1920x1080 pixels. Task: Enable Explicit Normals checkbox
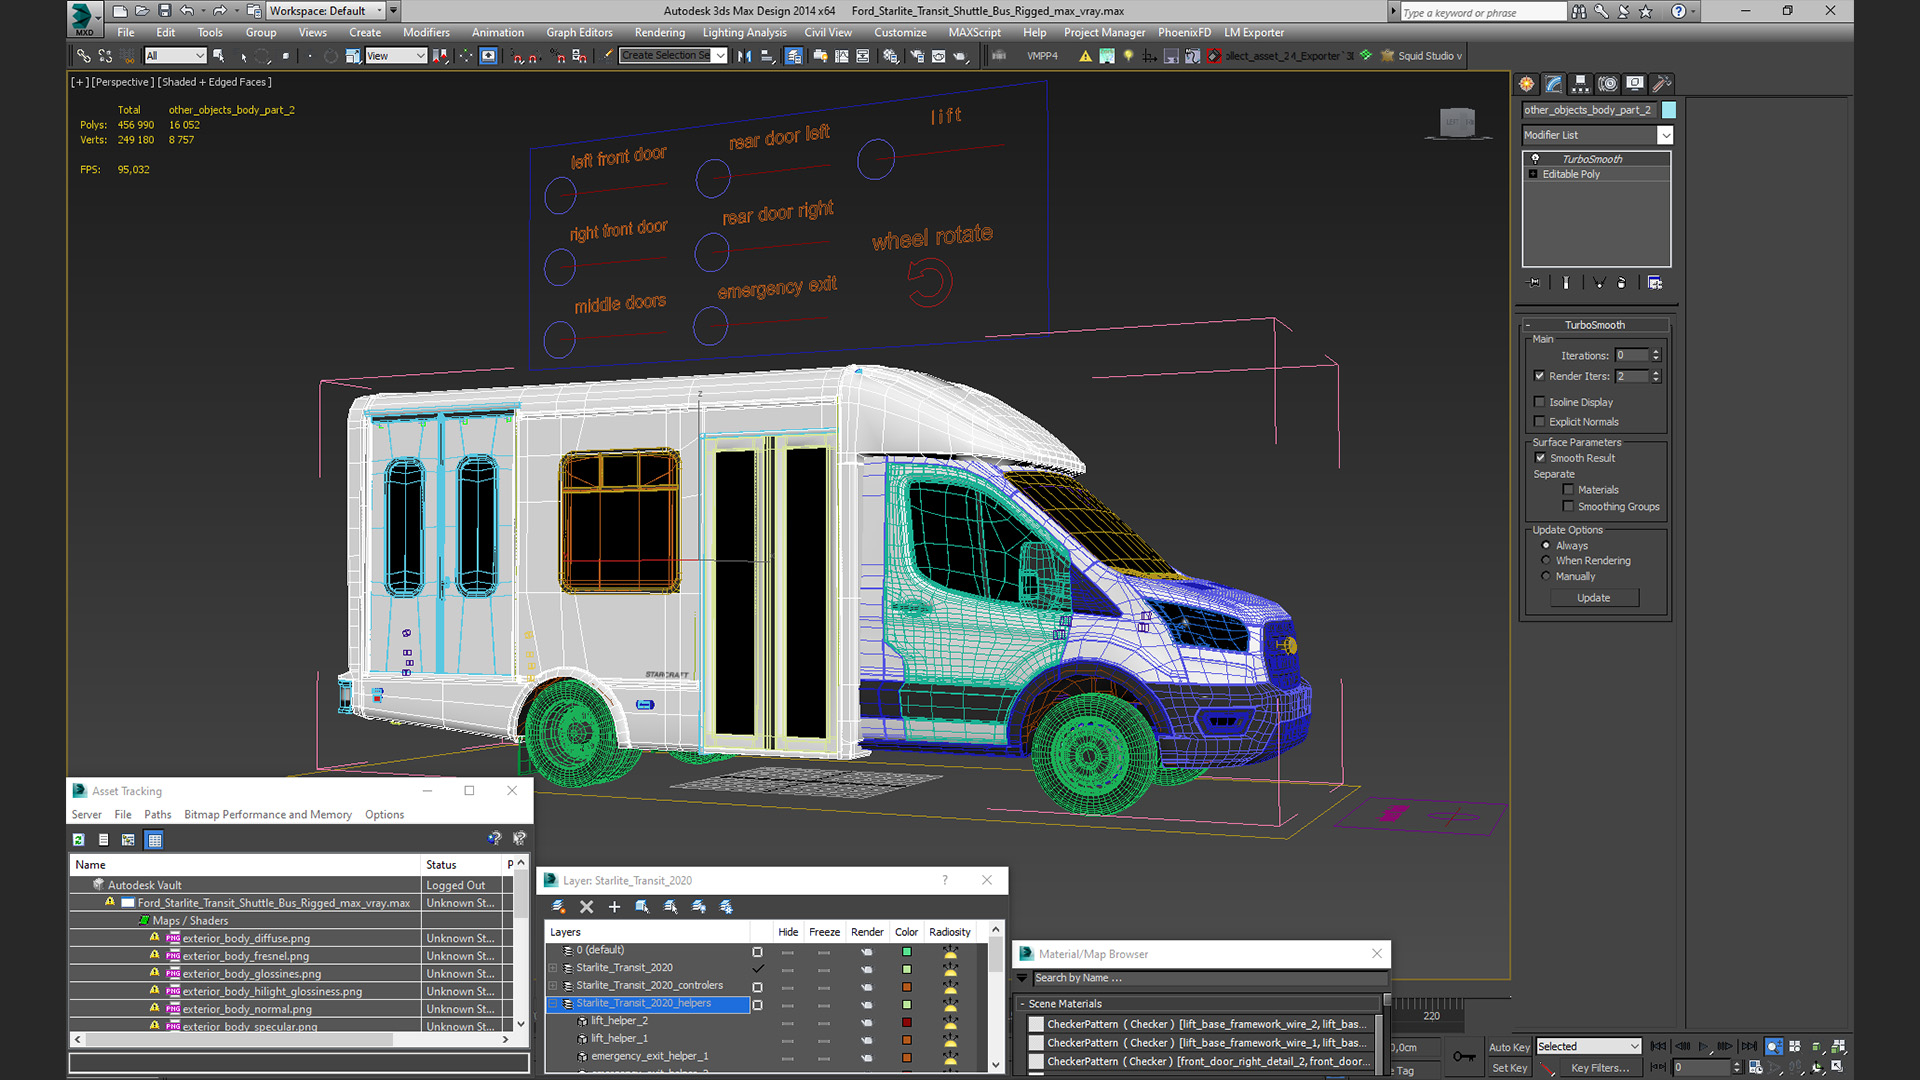1540,422
